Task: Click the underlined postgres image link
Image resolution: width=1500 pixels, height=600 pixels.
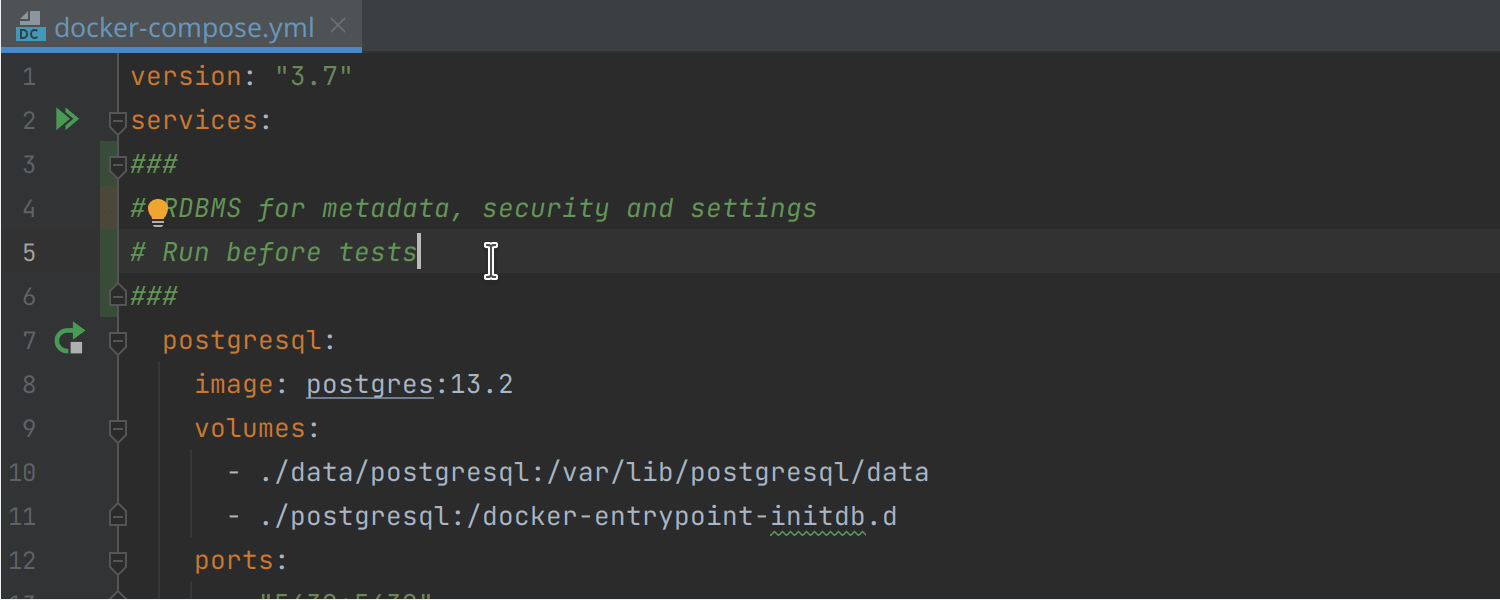Action: (x=369, y=385)
